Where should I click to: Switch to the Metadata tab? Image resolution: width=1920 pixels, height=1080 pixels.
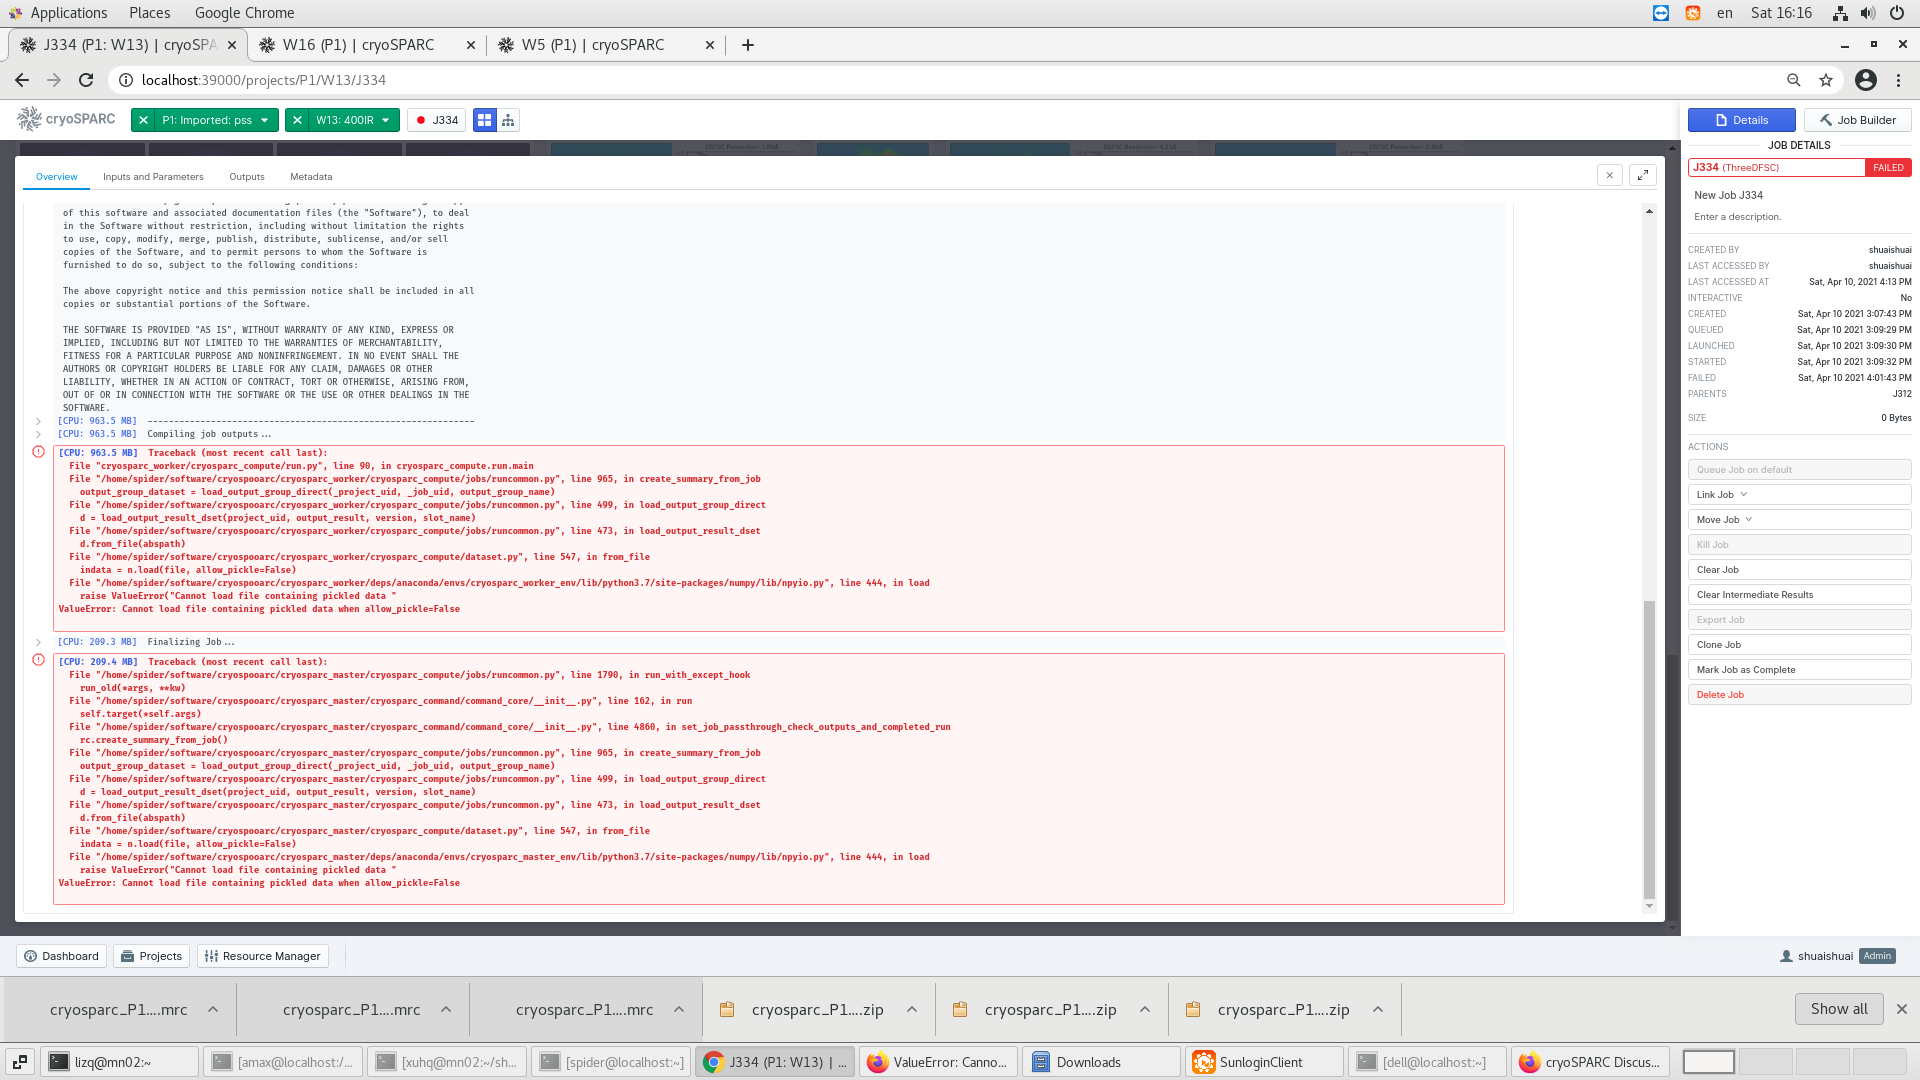(310, 176)
